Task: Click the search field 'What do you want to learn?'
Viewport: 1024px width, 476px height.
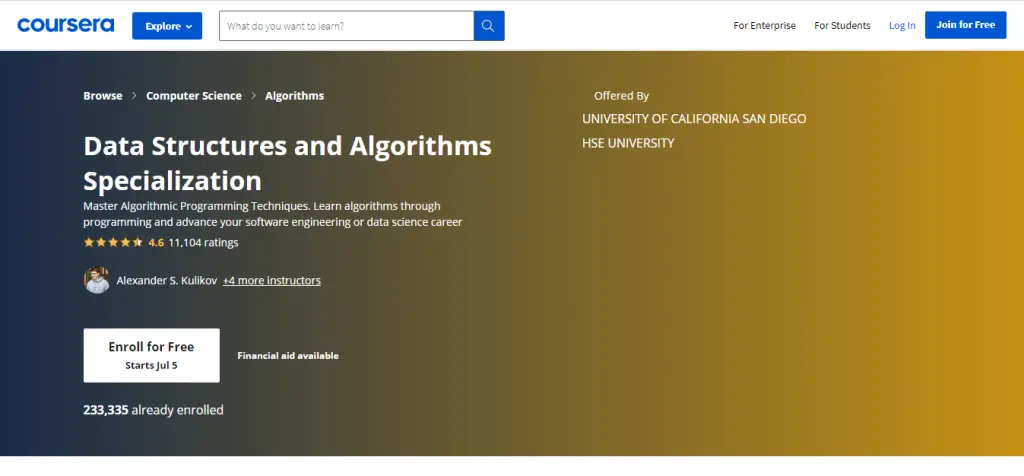Action: pyautogui.click(x=346, y=26)
